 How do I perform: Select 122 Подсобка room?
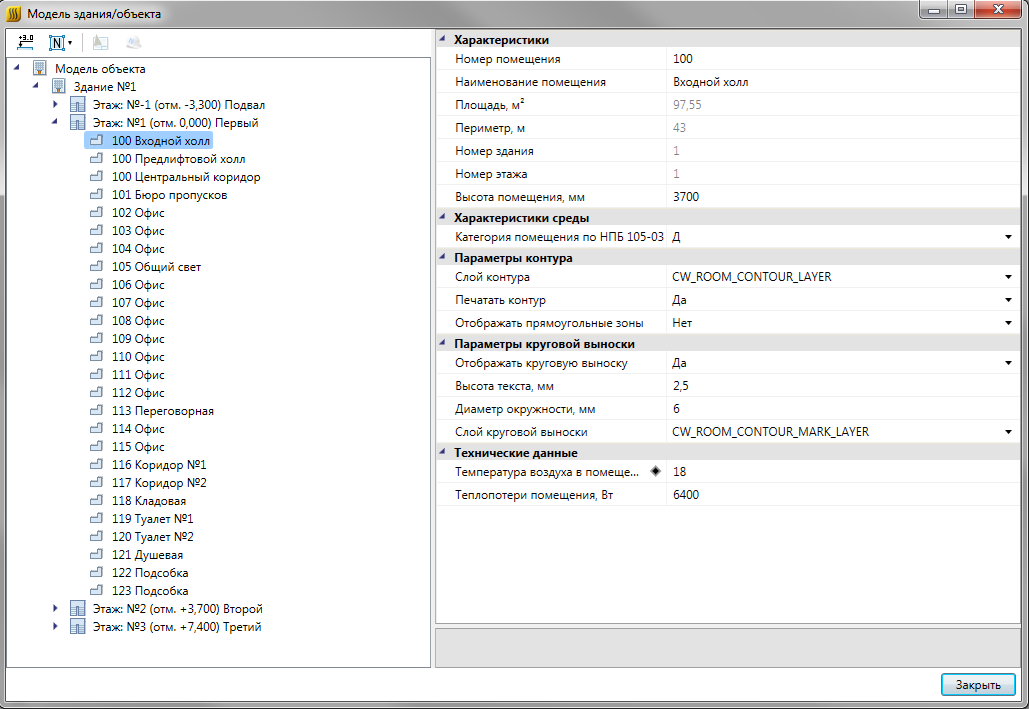point(150,572)
